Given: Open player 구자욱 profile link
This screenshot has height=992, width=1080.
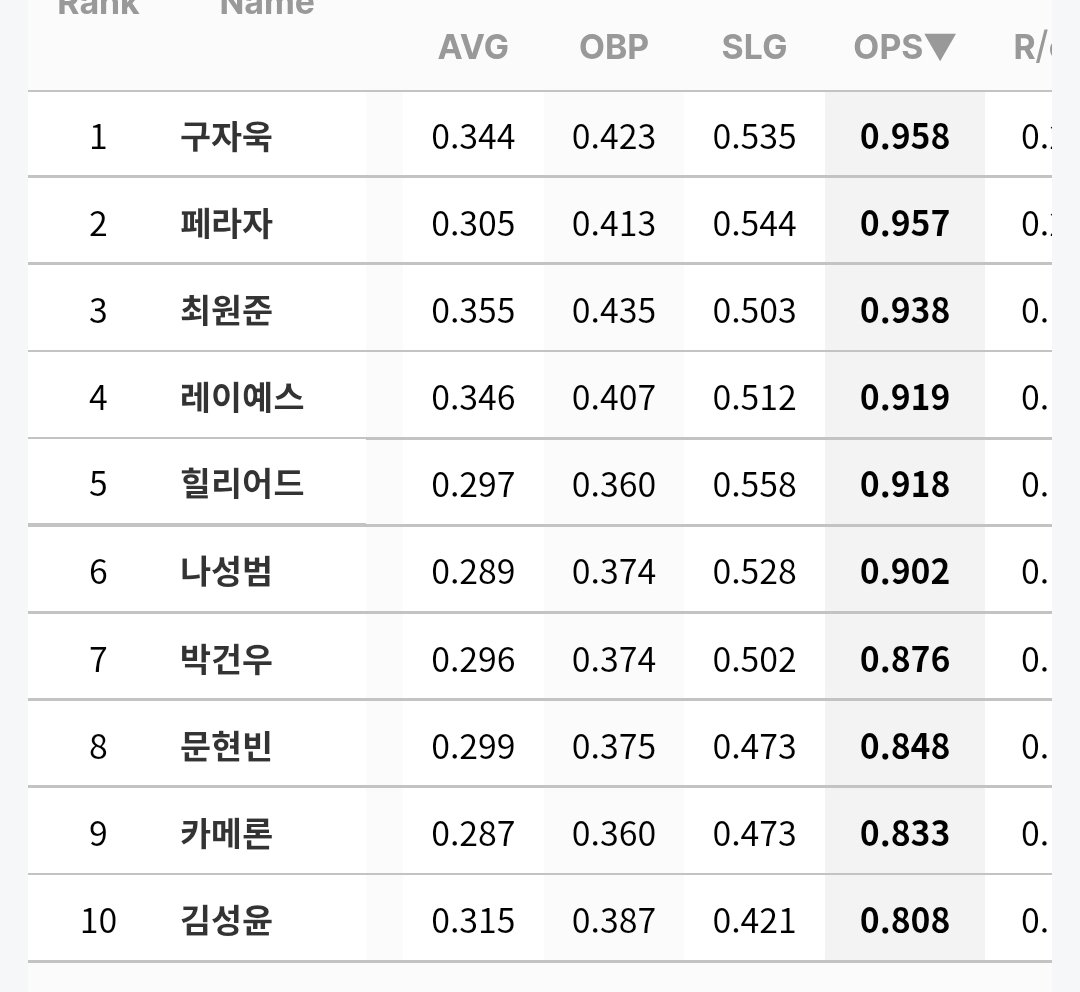Looking at the screenshot, I should [226, 136].
